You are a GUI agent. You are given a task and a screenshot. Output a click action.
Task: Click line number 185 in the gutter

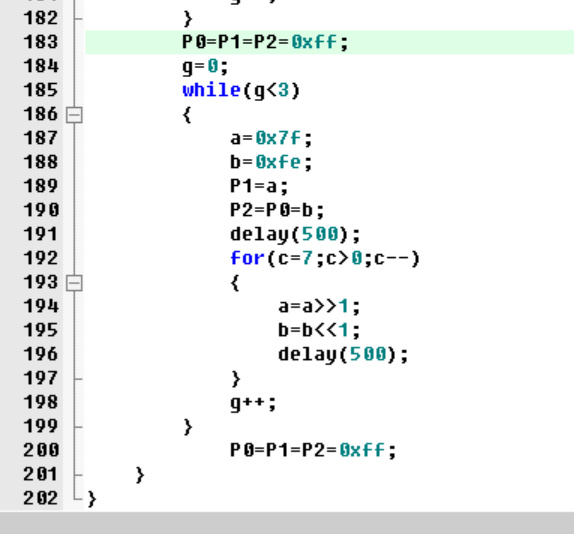pos(41,90)
